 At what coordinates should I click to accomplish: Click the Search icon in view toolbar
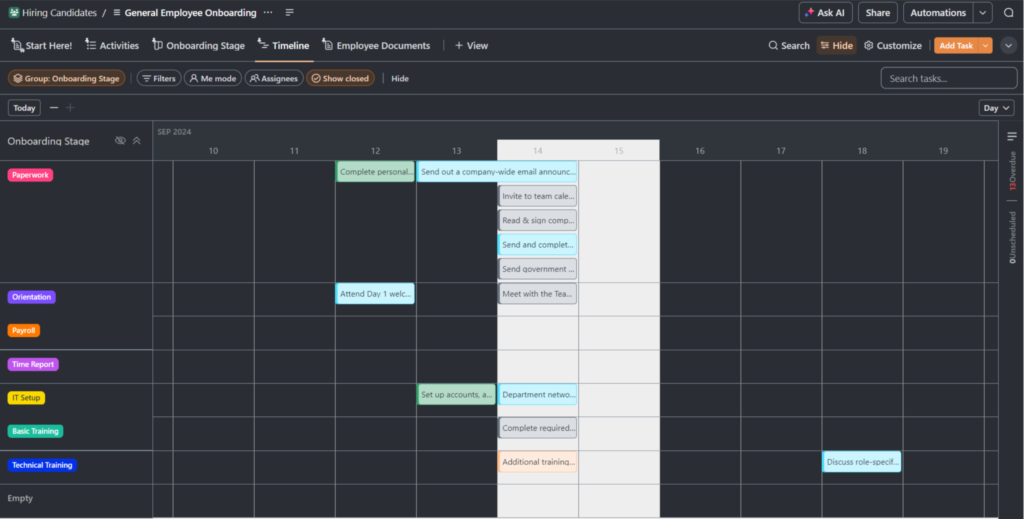tap(789, 46)
